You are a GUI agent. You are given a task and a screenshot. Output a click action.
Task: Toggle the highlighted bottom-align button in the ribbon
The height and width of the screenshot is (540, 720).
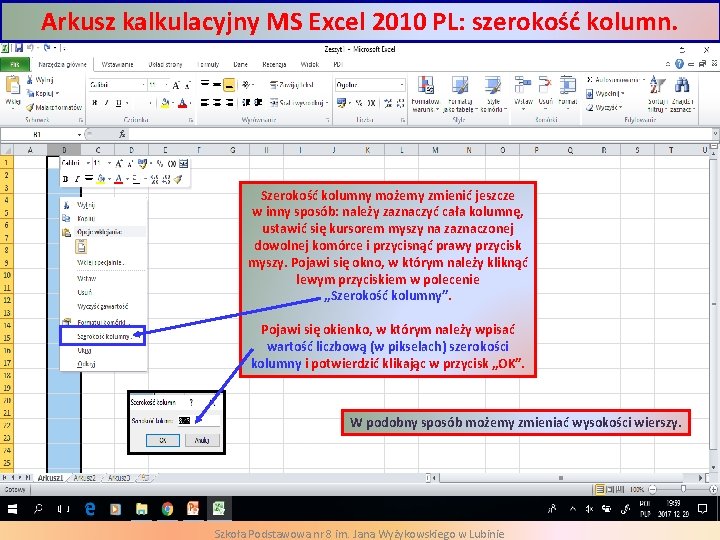pos(229,84)
